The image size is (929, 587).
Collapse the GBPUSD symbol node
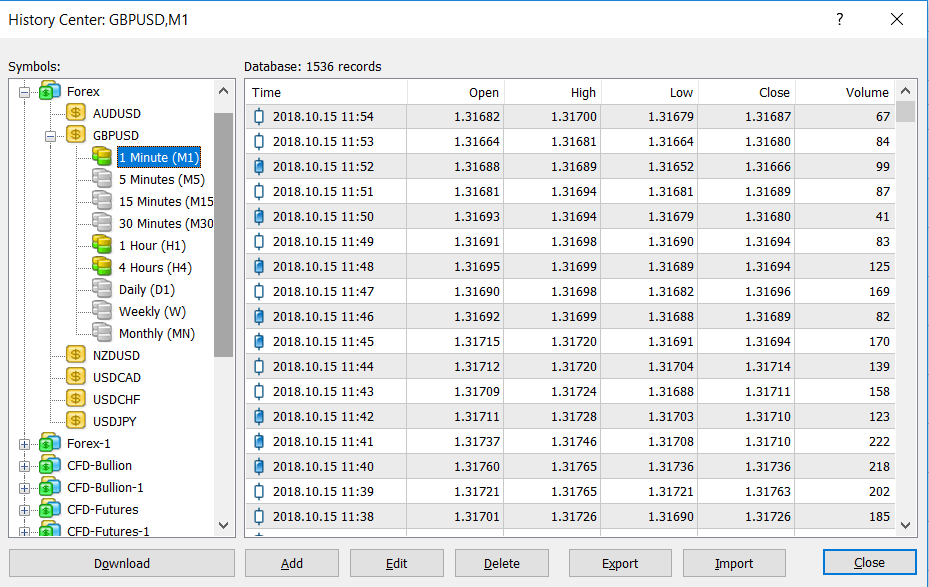(51, 135)
